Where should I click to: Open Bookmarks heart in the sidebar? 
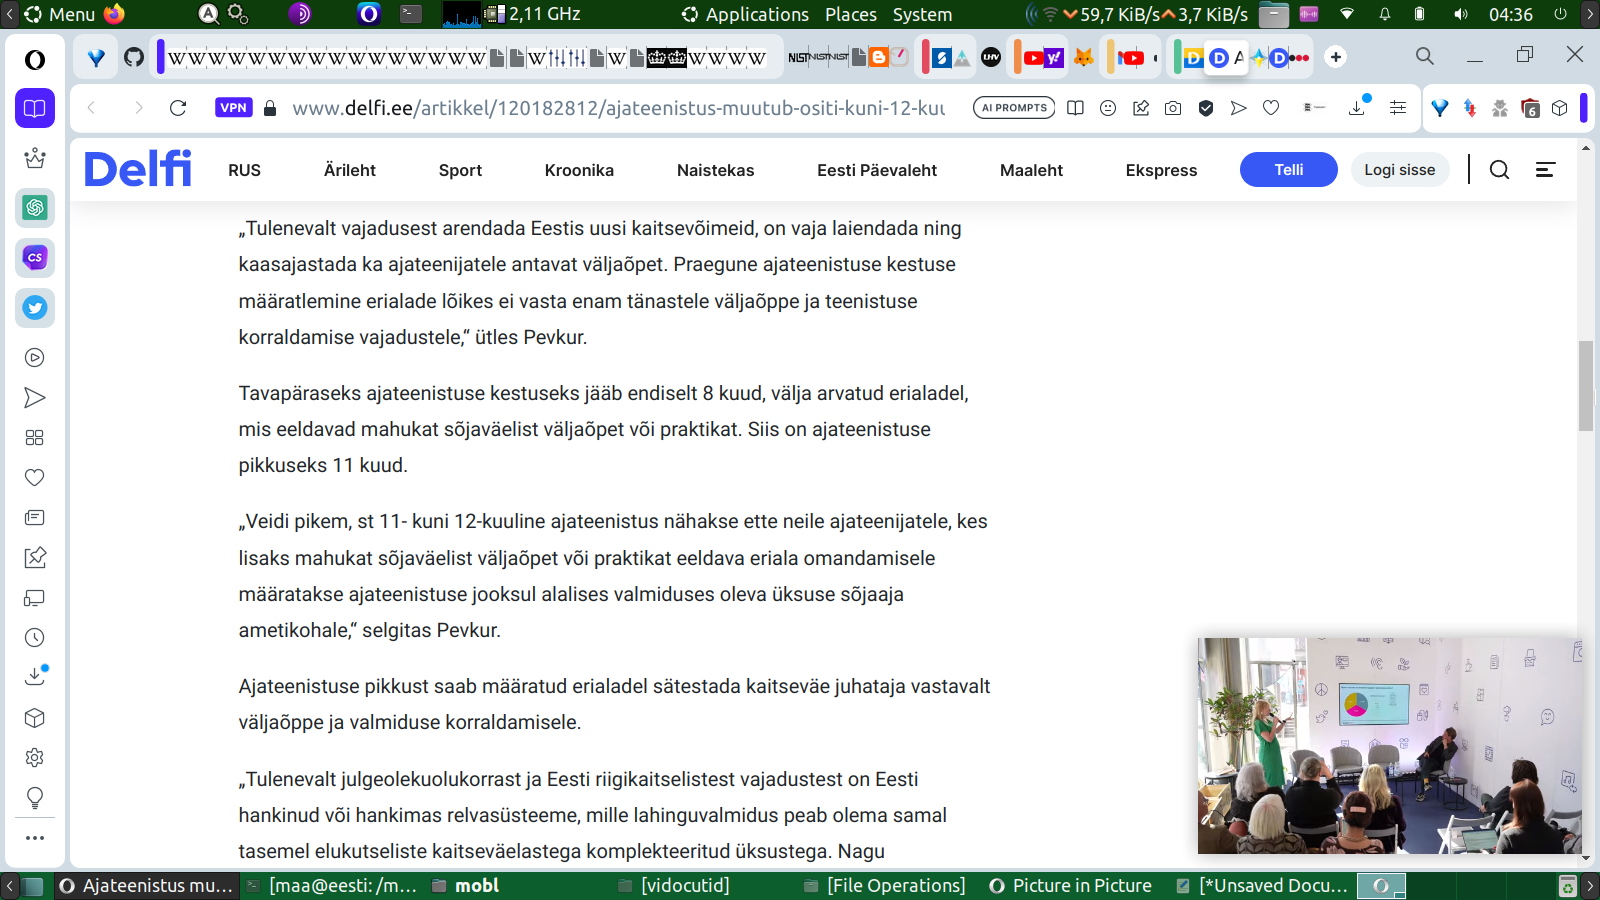pos(35,478)
